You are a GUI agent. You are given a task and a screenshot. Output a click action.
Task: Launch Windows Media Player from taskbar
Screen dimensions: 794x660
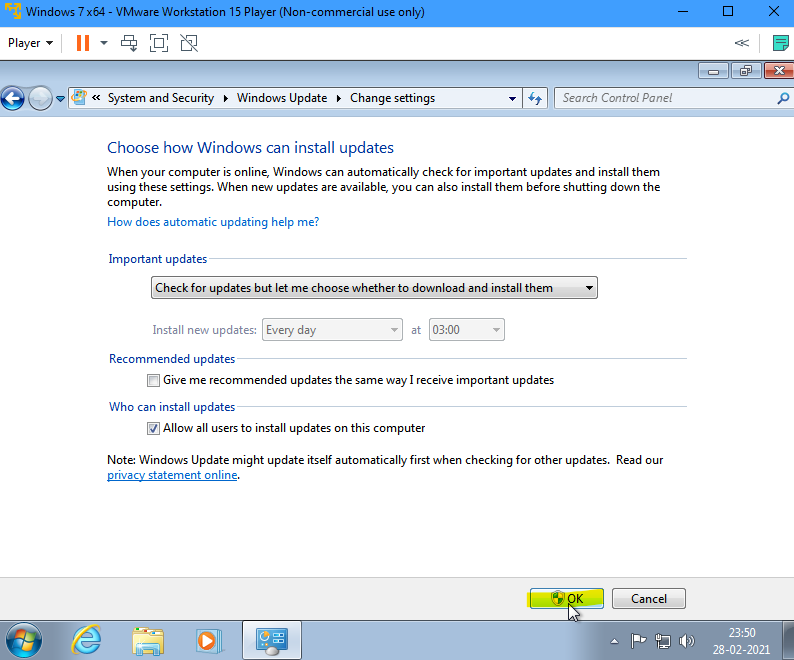tap(208, 640)
